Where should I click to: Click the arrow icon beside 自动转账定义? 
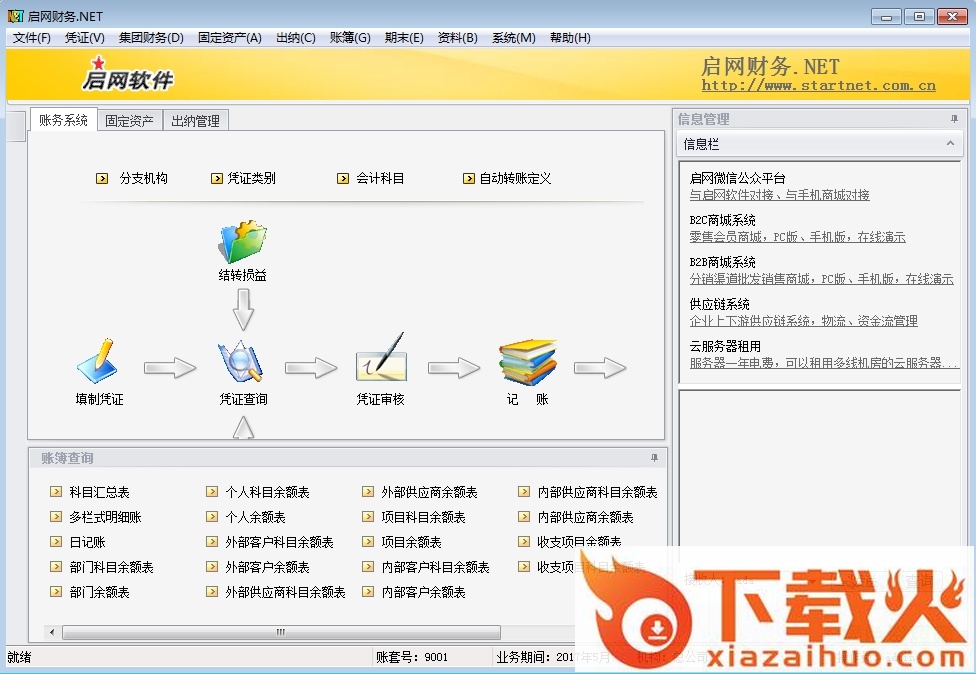pos(469,179)
